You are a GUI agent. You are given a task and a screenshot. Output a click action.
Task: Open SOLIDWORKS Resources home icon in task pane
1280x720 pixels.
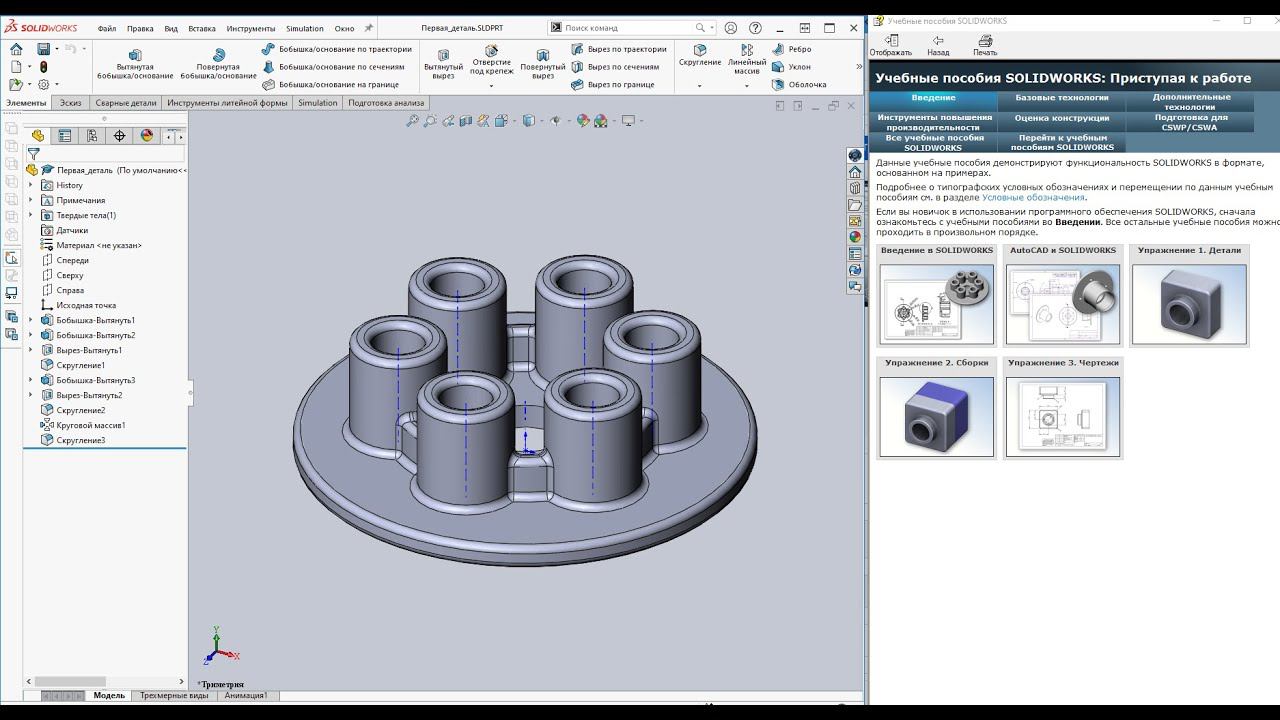[x=855, y=172]
